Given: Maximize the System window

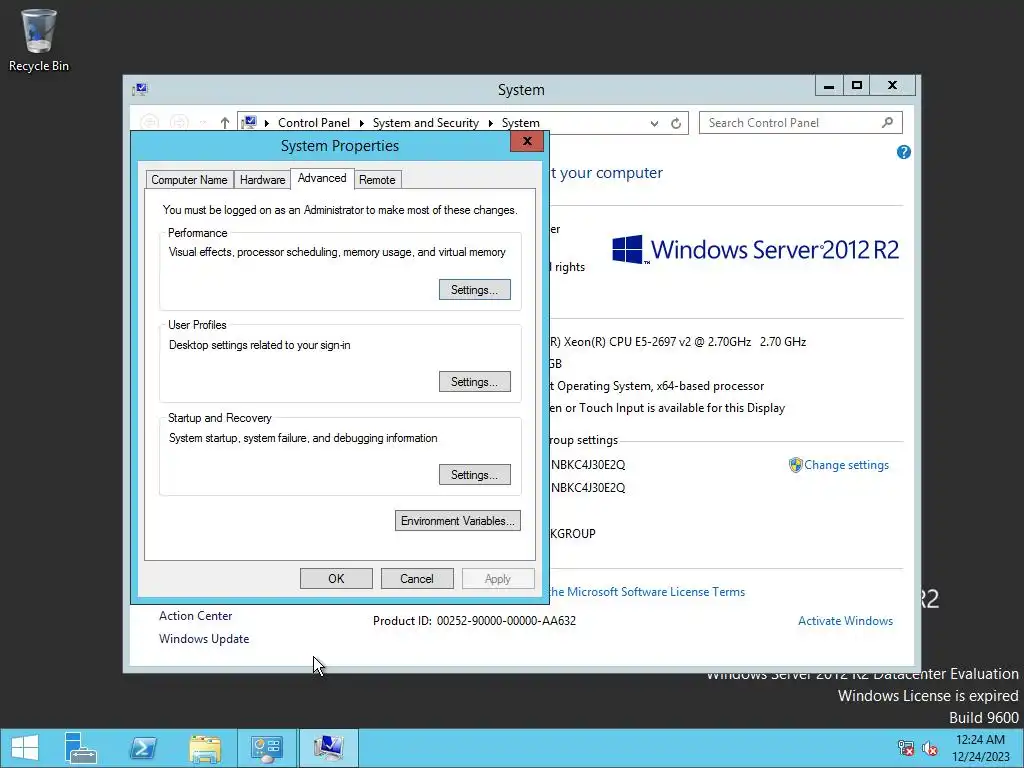Looking at the screenshot, I should coord(857,86).
